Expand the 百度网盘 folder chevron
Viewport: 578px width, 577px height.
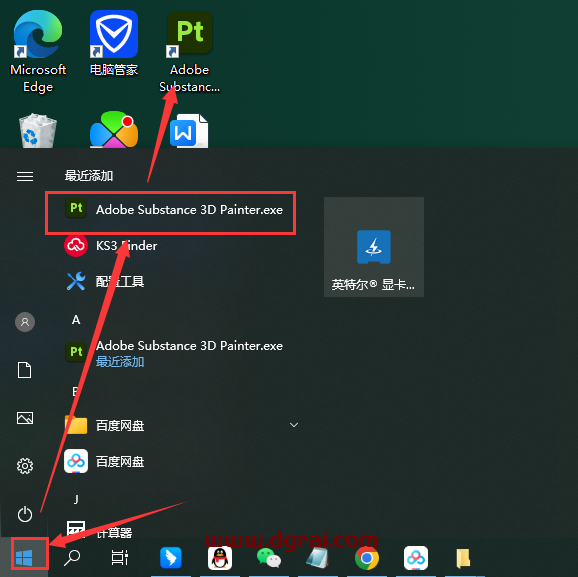point(294,425)
